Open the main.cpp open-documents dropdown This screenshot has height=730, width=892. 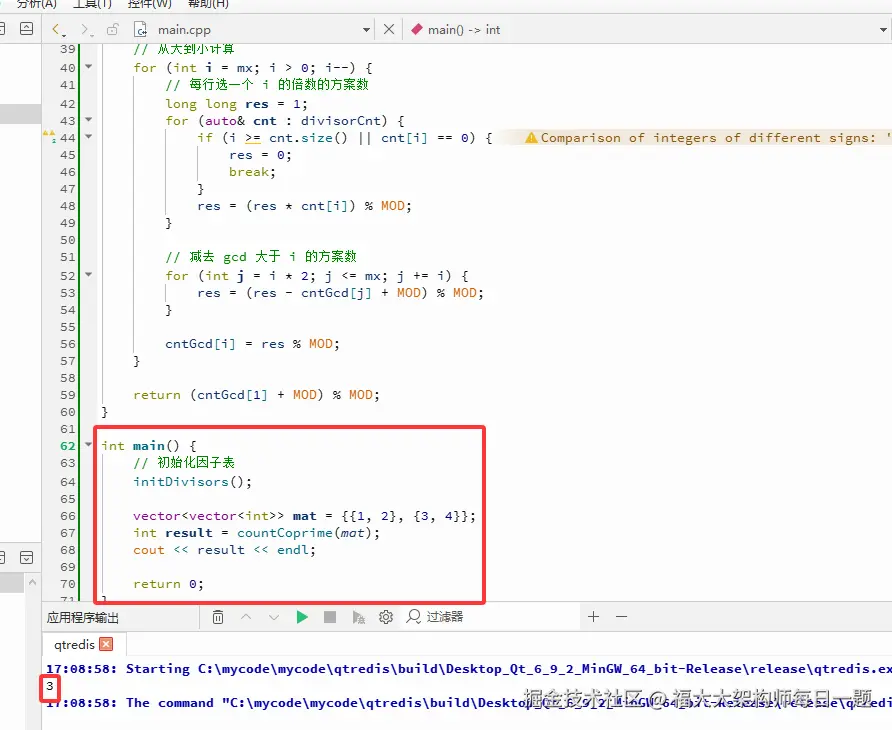(x=366, y=30)
